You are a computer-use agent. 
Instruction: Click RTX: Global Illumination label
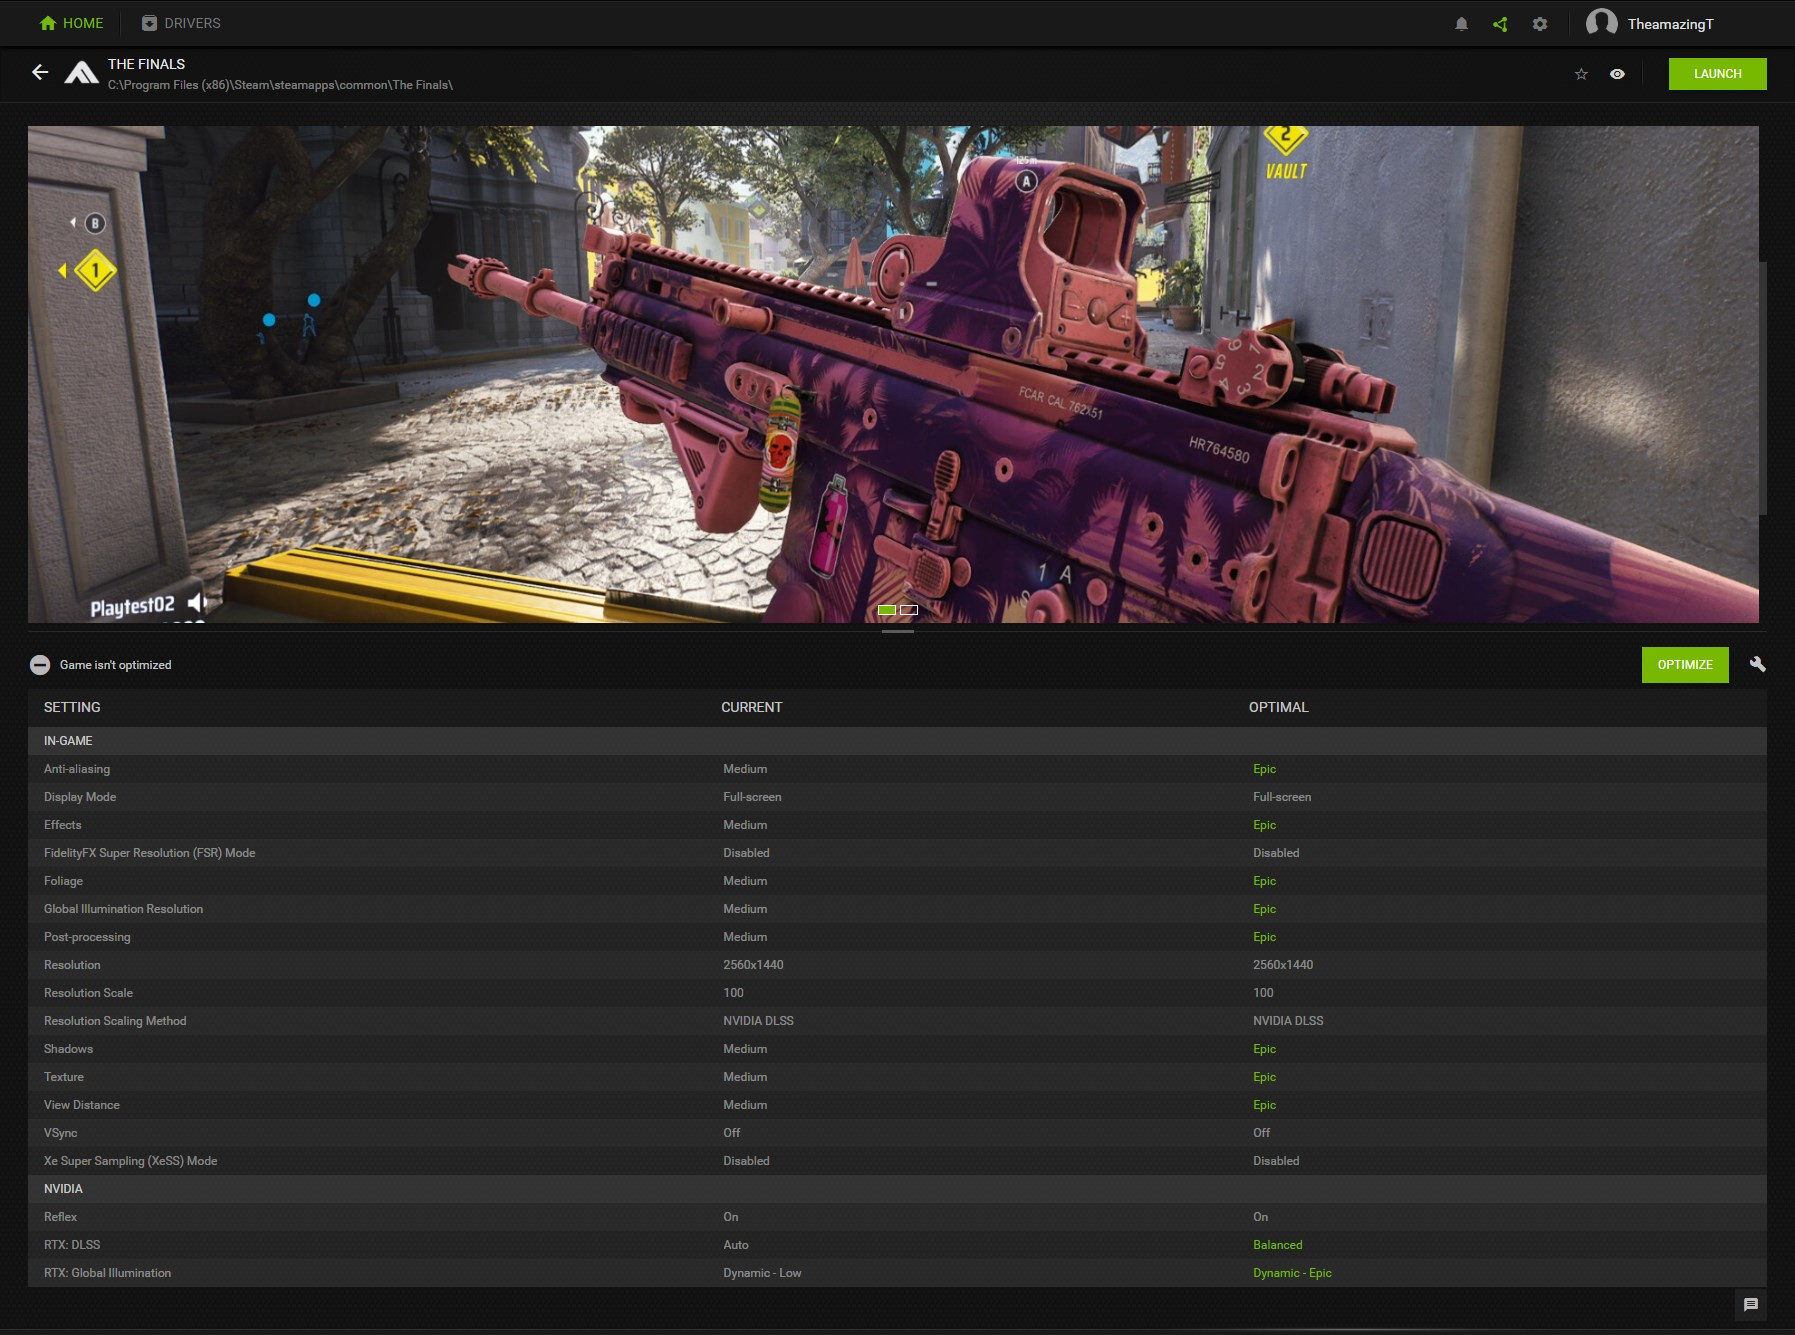107,1273
